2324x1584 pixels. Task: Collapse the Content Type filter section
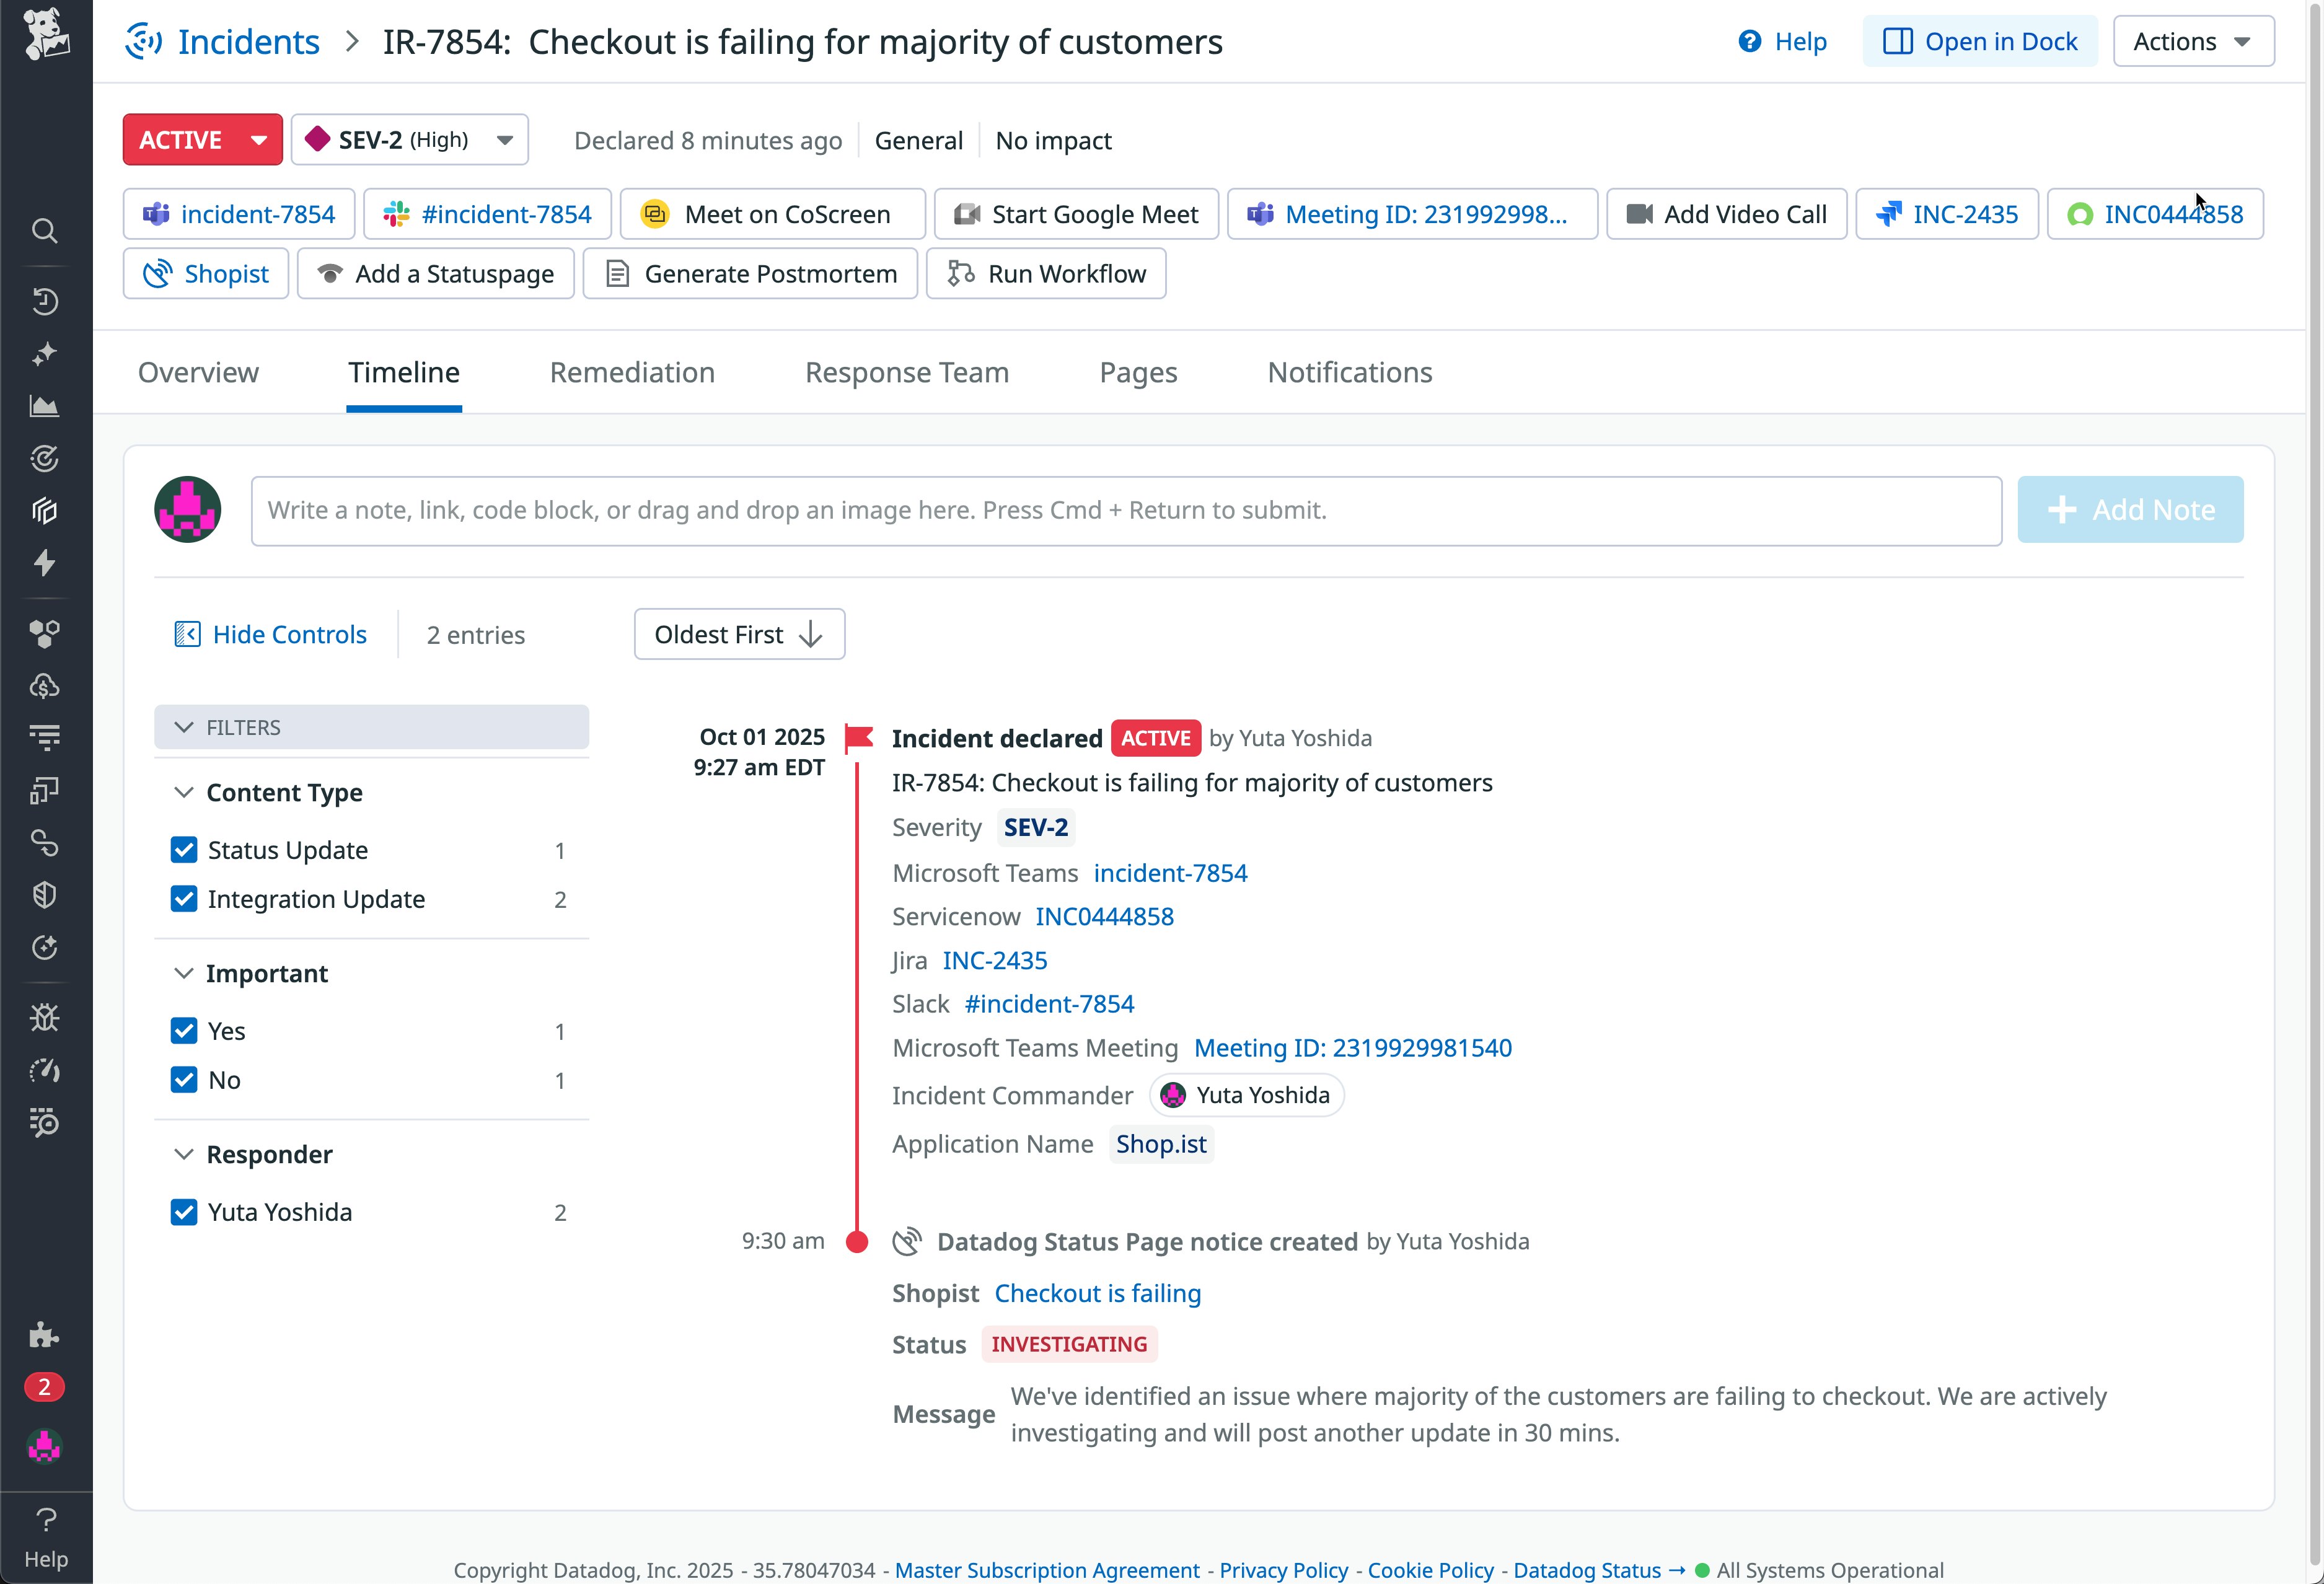[x=184, y=792]
